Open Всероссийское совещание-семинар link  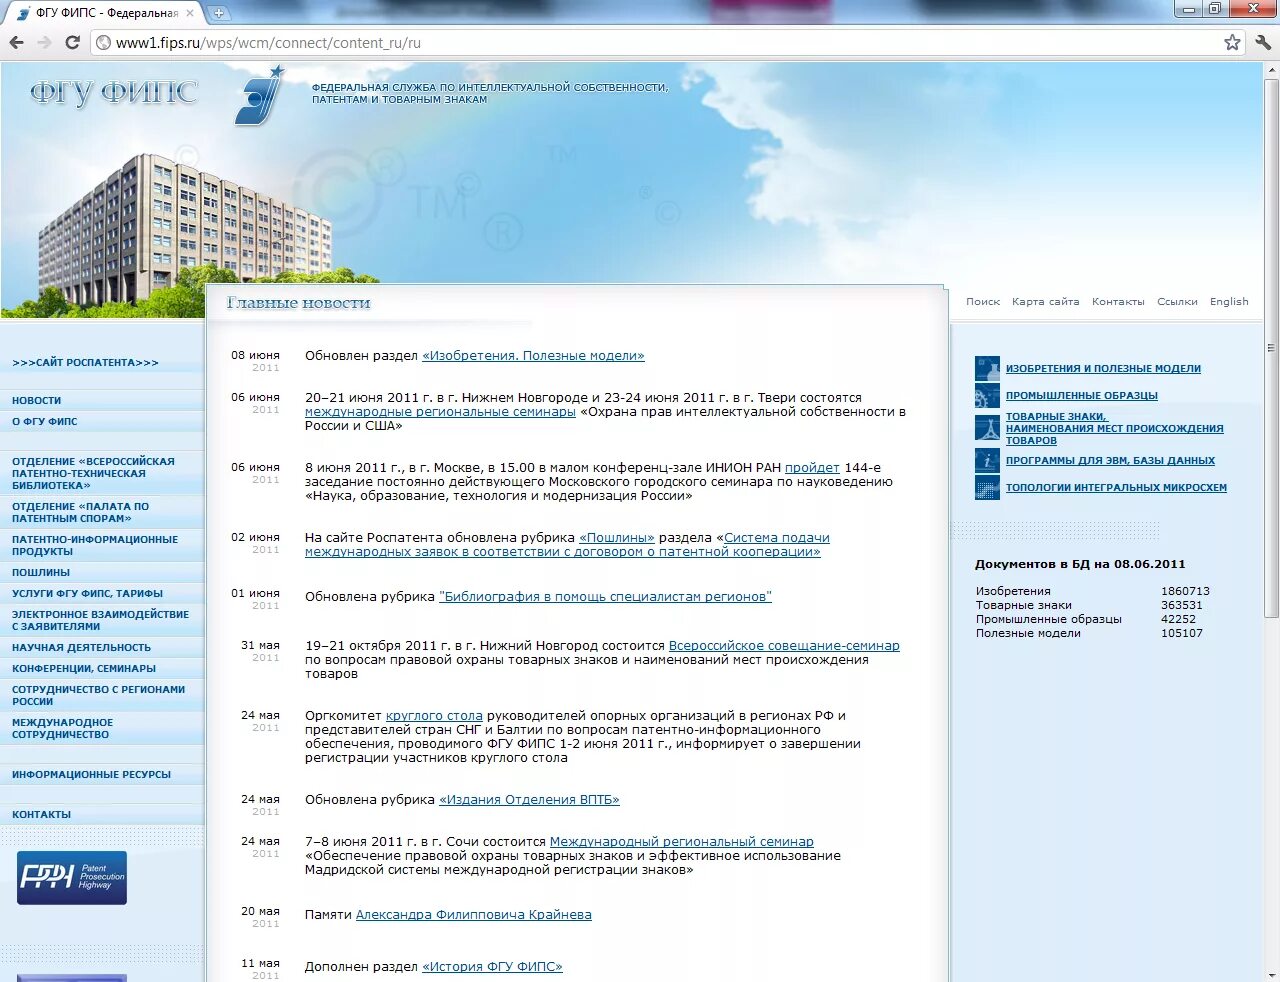point(784,646)
